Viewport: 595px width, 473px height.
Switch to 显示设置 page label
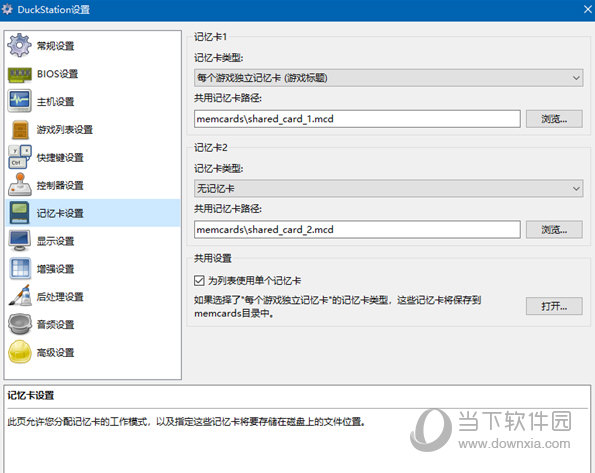[x=55, y=241]
